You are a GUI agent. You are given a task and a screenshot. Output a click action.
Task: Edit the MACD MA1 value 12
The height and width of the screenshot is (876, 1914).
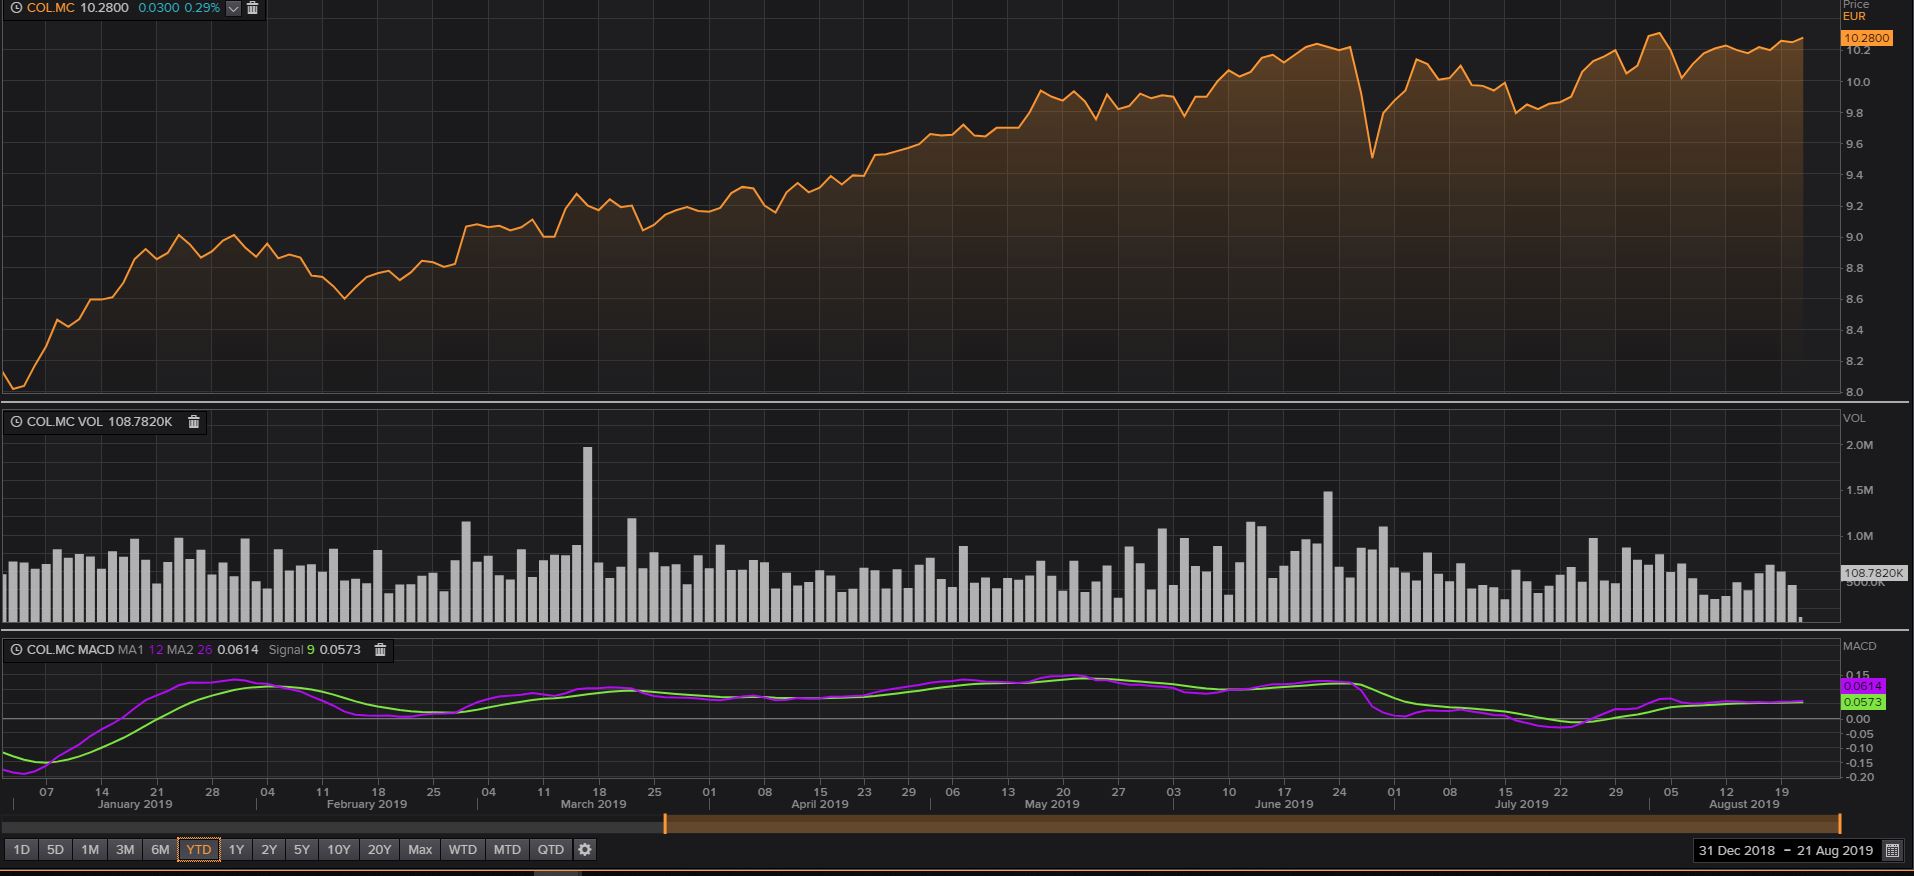pos(156,650)
